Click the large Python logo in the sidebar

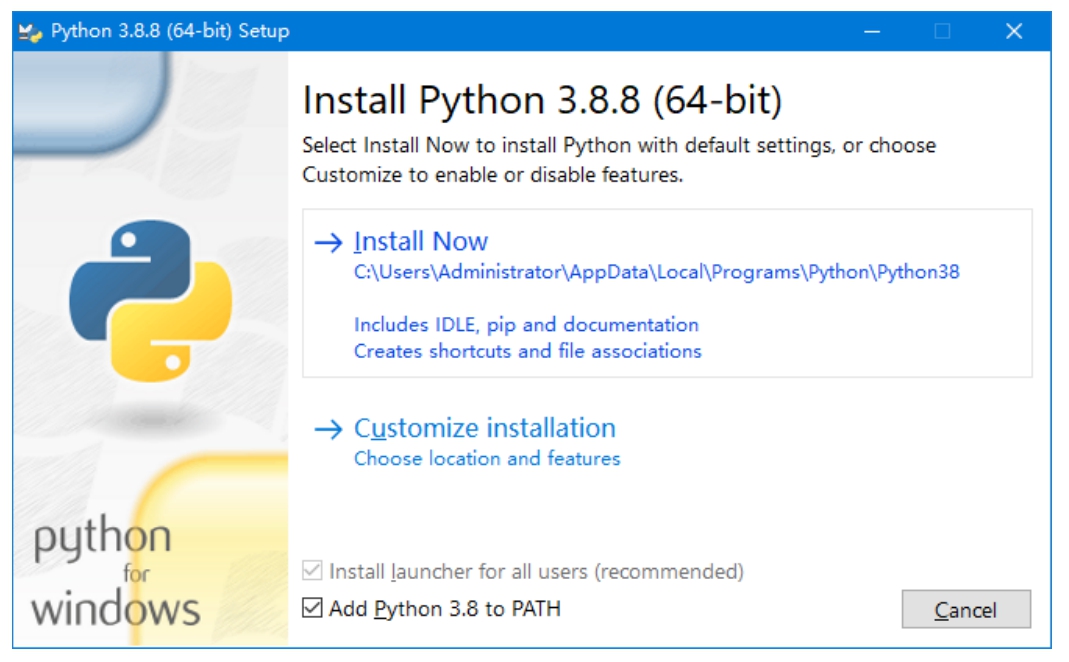coord(150,300)
